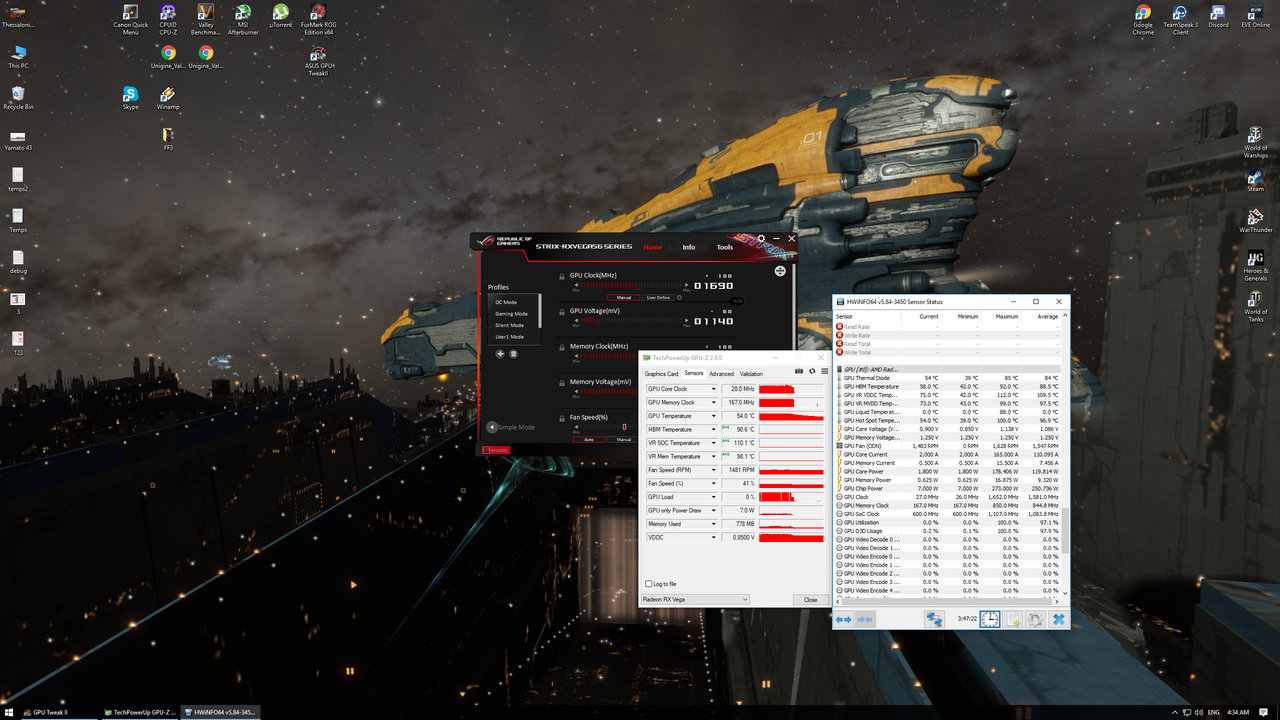
Task: Switch to HWiNFO64 taskbar button
Action: tap(221, 712)
